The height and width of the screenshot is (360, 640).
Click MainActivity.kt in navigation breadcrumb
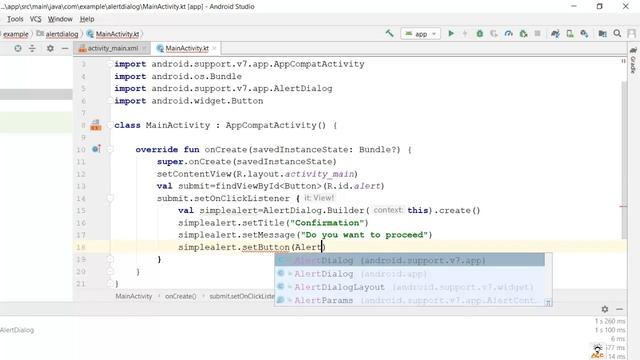[x=113, y=34]
